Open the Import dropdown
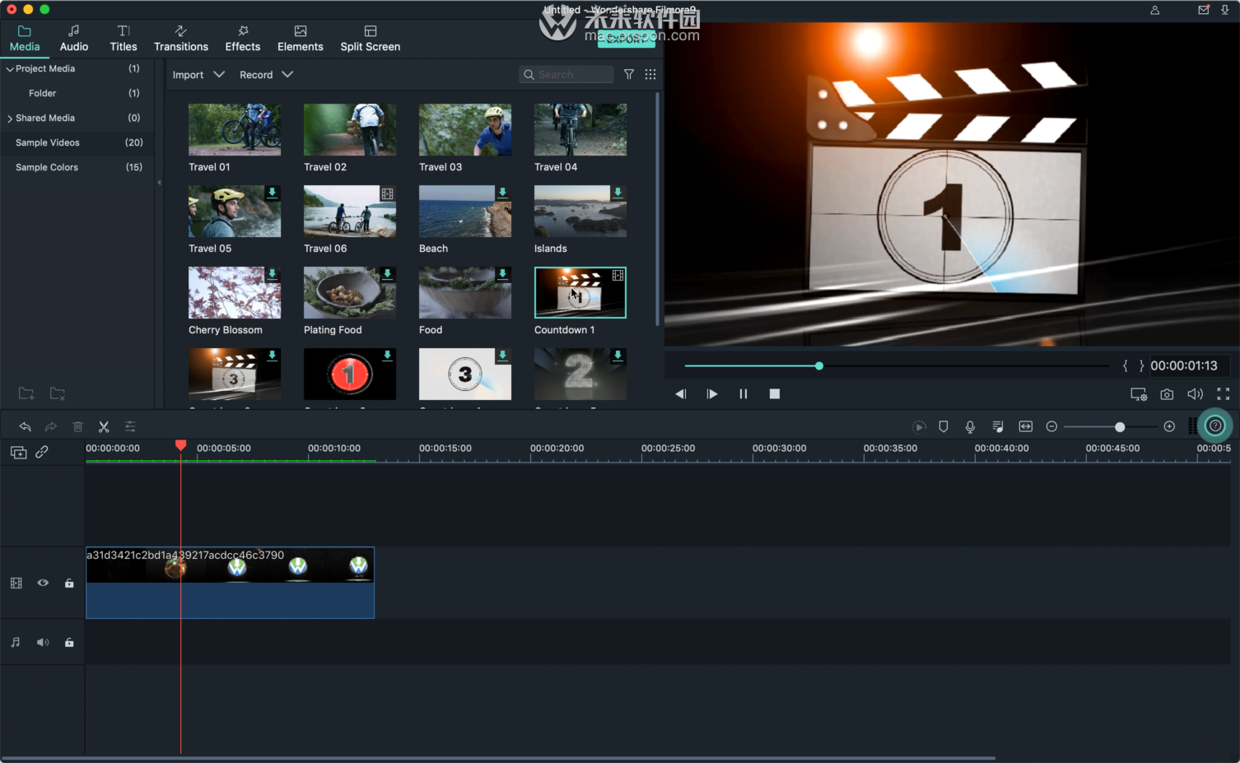1240x763 pixels. (x=198, y=75)
